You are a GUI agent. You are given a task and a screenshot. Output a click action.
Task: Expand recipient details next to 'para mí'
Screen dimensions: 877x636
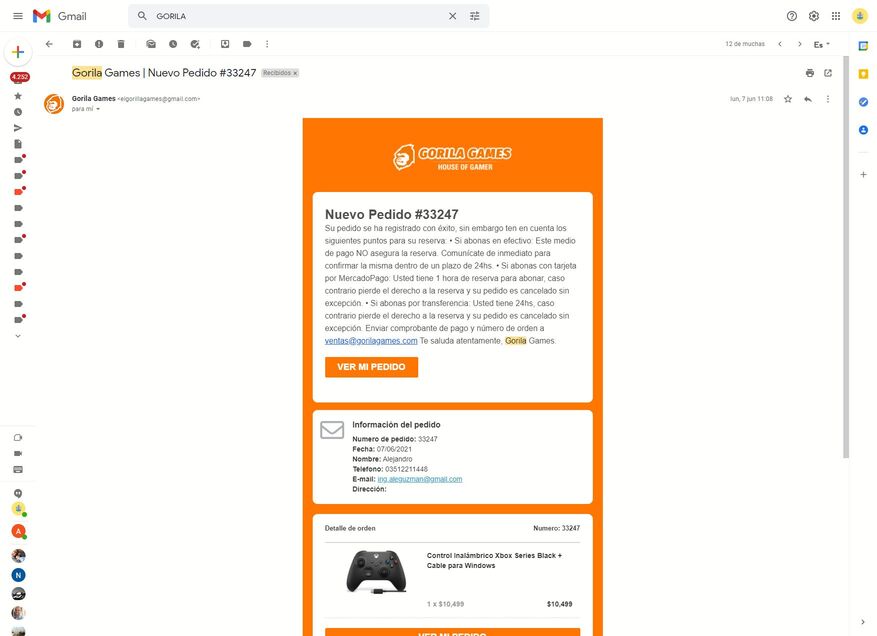[x=98, y=109]
